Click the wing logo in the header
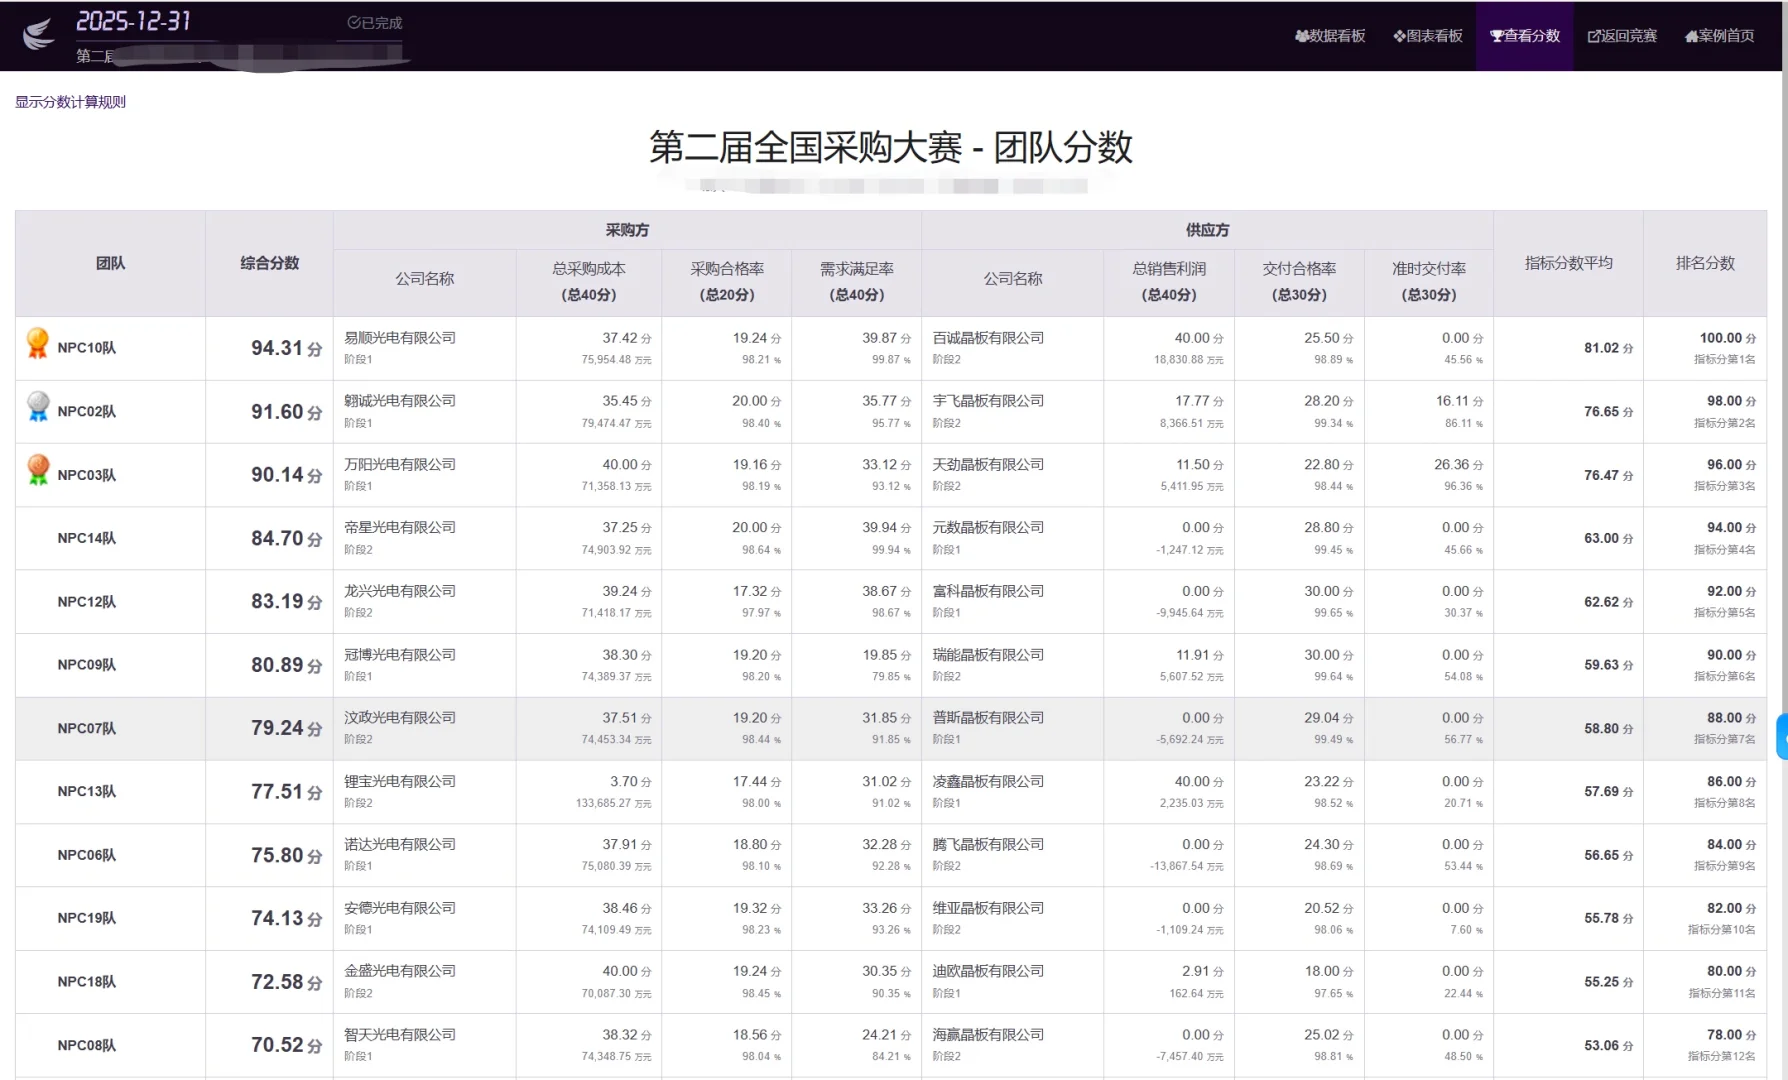This screenshot has height=1080, width=1788. pyautogui.click(x=37, y=35)
